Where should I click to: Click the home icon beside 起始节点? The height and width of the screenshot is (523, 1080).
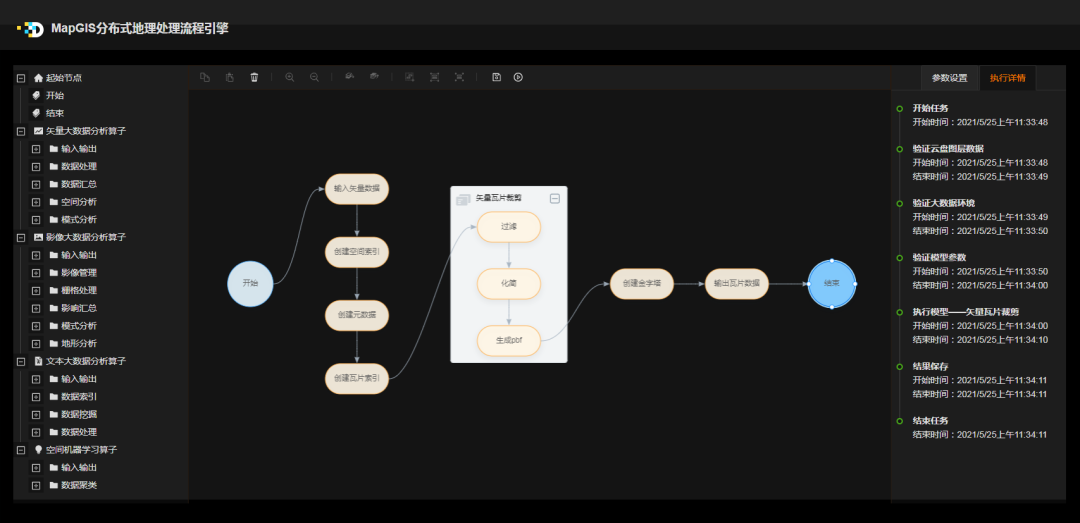[x=39, y=79]
